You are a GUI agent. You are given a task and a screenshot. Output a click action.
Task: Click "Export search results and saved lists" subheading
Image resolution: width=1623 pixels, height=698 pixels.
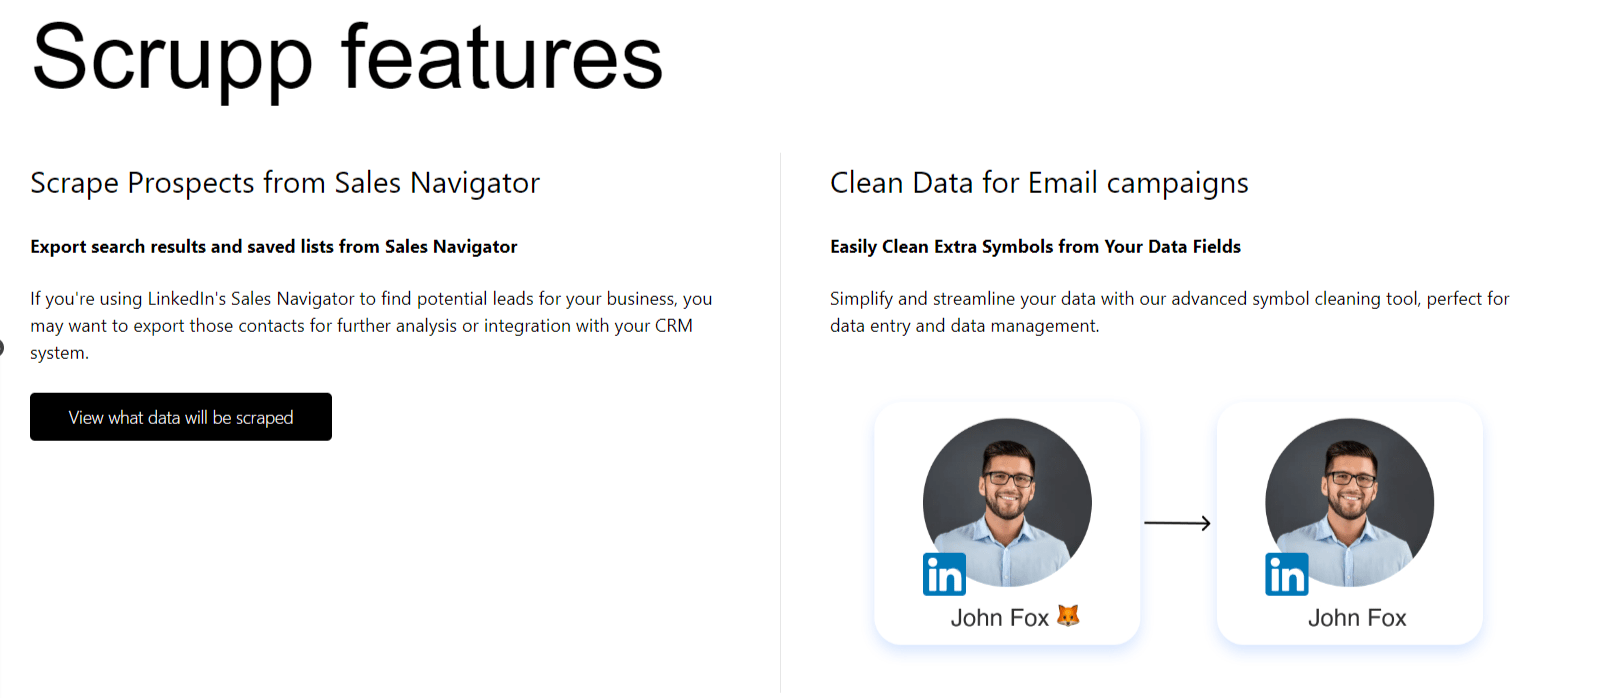[273, 247]
